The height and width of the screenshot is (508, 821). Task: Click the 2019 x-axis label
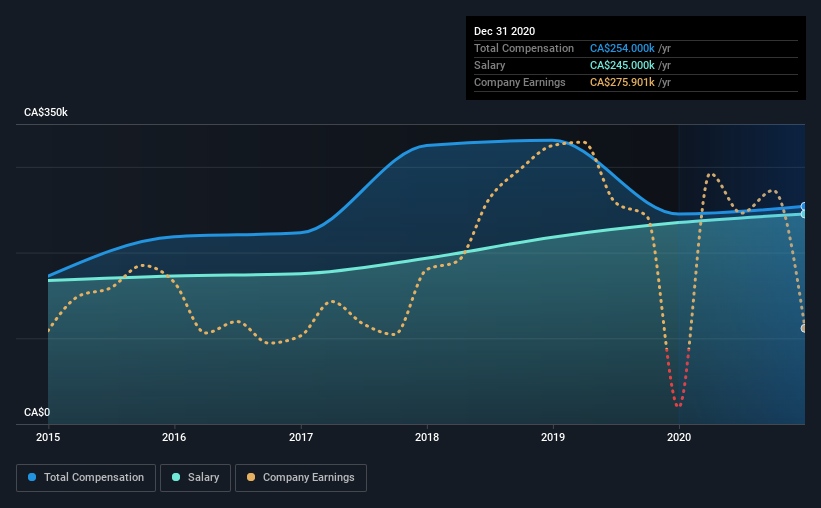click(x=553, y=437)
